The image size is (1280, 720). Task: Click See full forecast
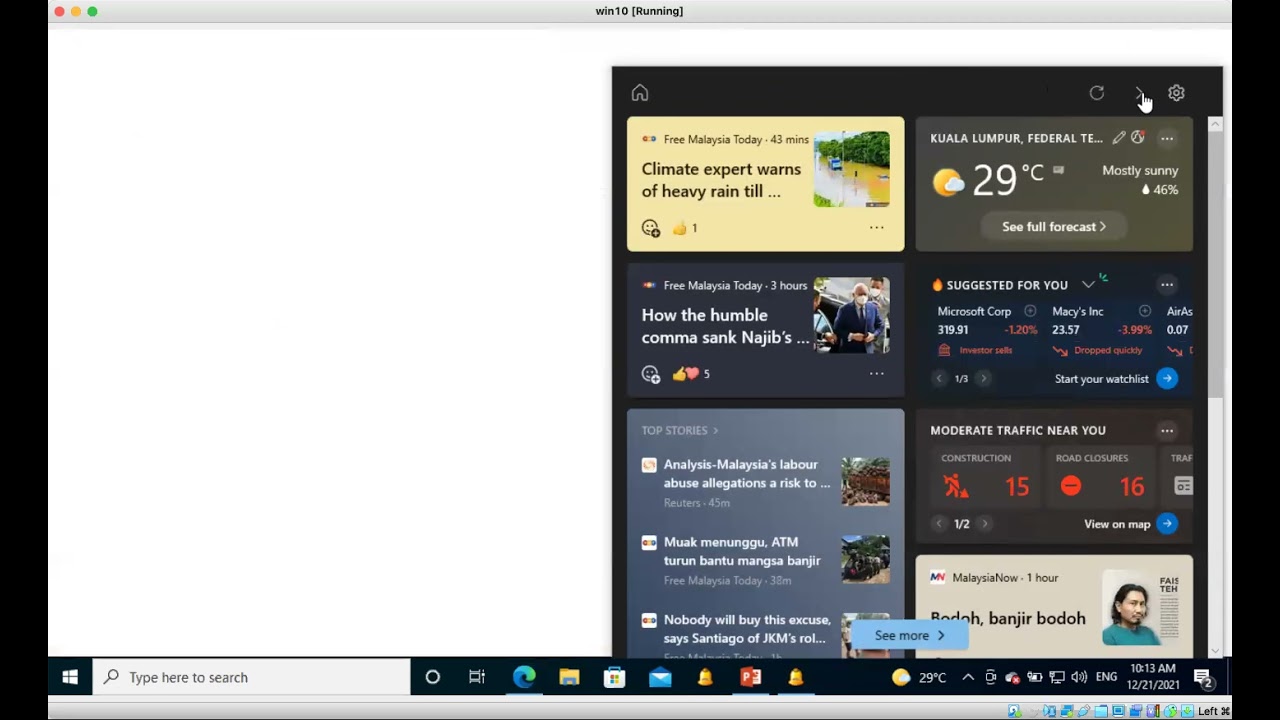pyautogui.click(x=1054, y=227)
